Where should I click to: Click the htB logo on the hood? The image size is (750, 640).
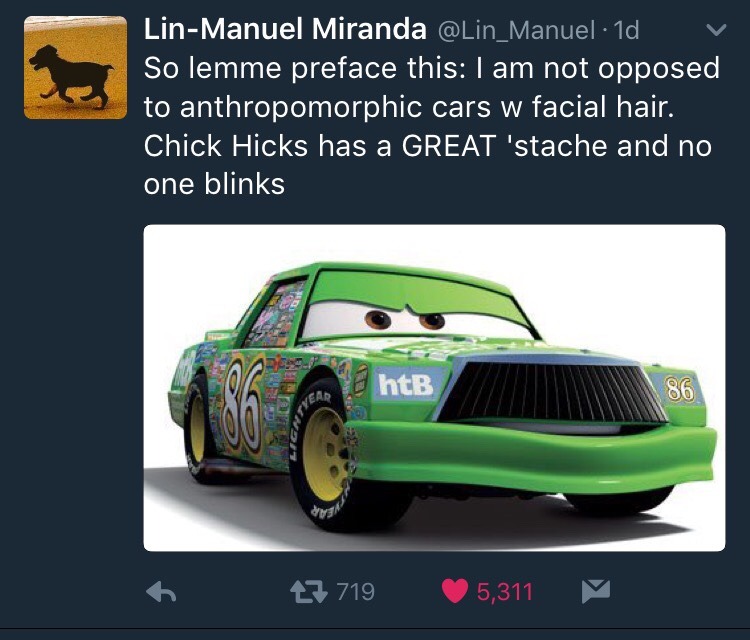pyautogui.click(x=406, y=385)
